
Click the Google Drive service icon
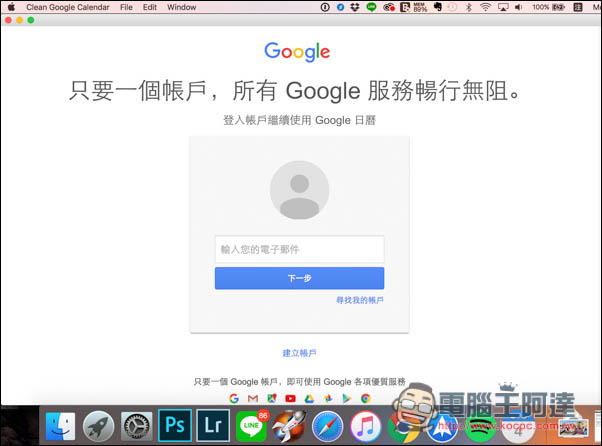point(309,398)
